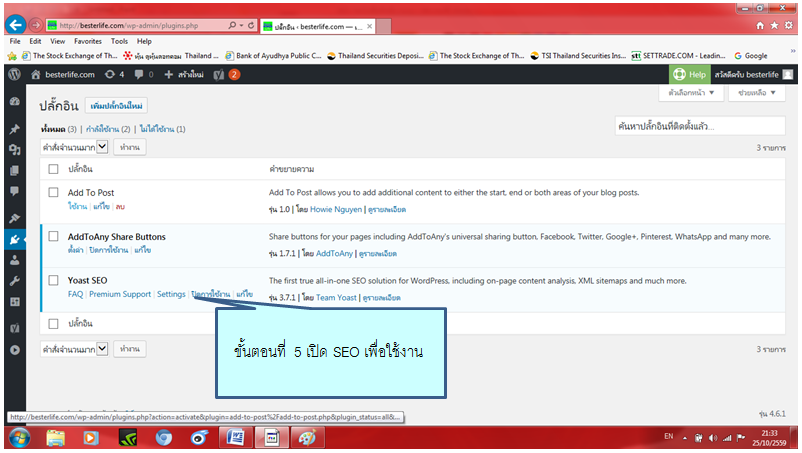Open the Tools menu
802x453 pixels.
[119, 41]
